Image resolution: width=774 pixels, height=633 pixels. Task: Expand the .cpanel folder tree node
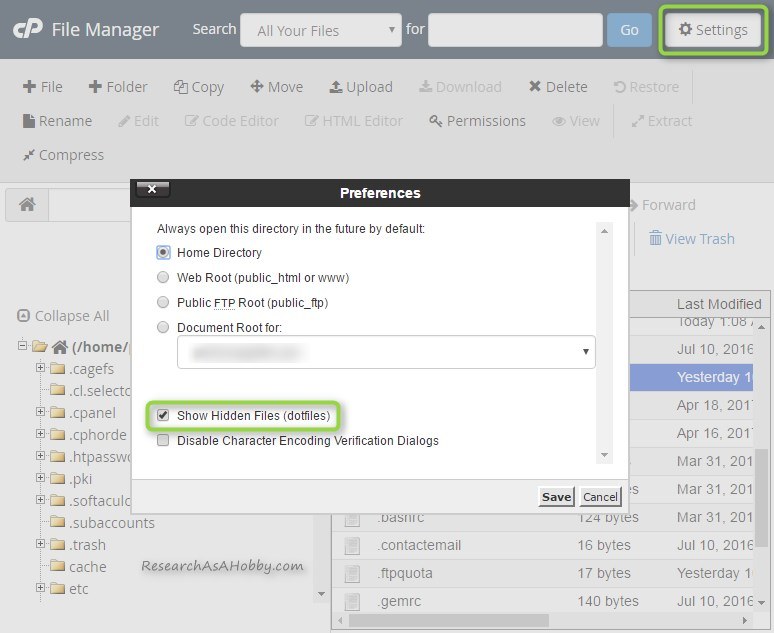point(41,412)
